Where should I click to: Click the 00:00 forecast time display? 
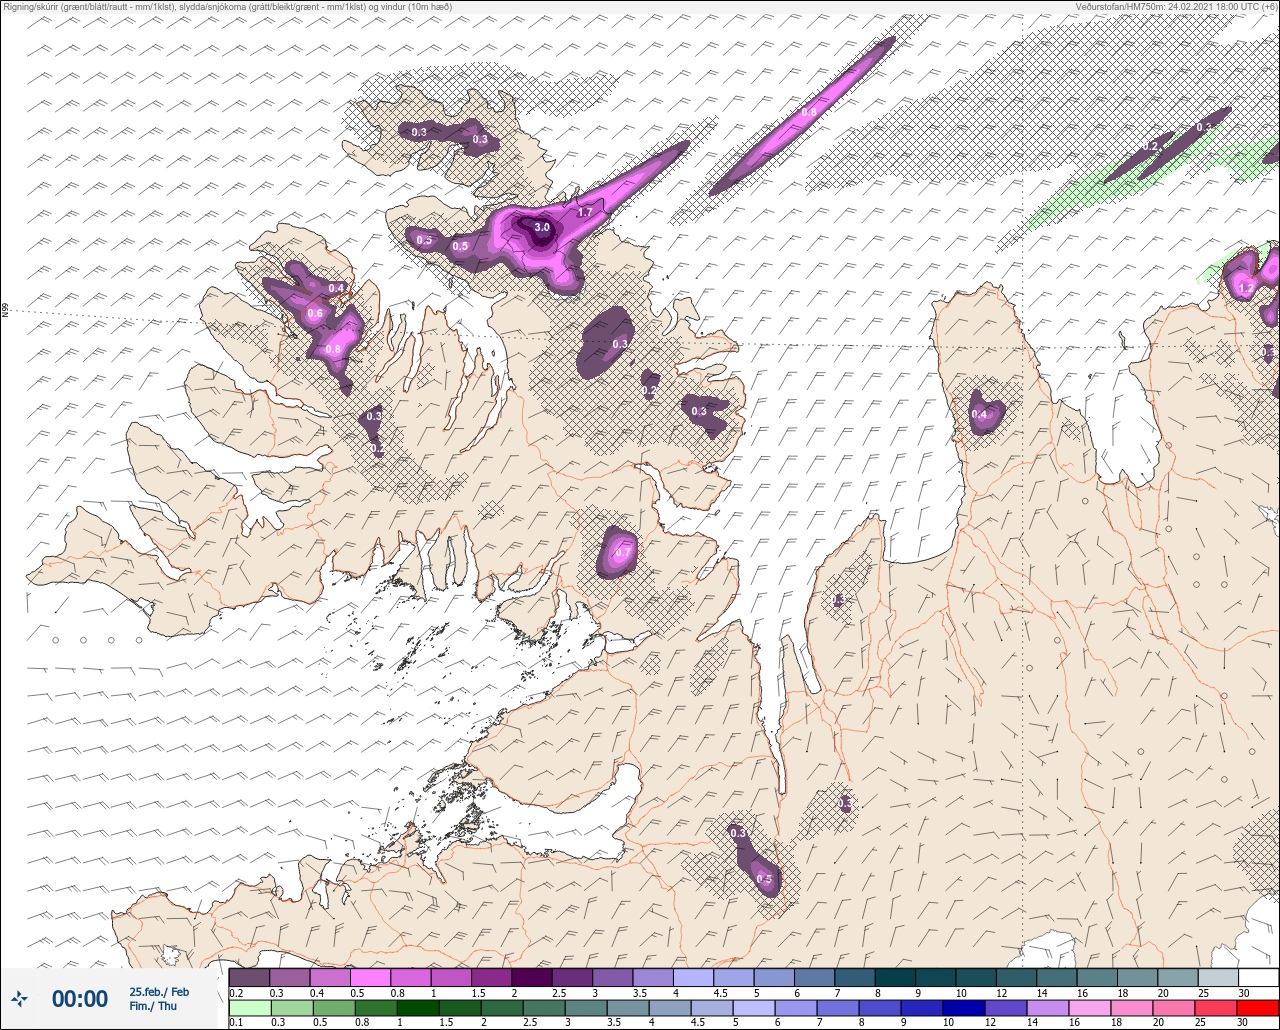click(80, 999)
